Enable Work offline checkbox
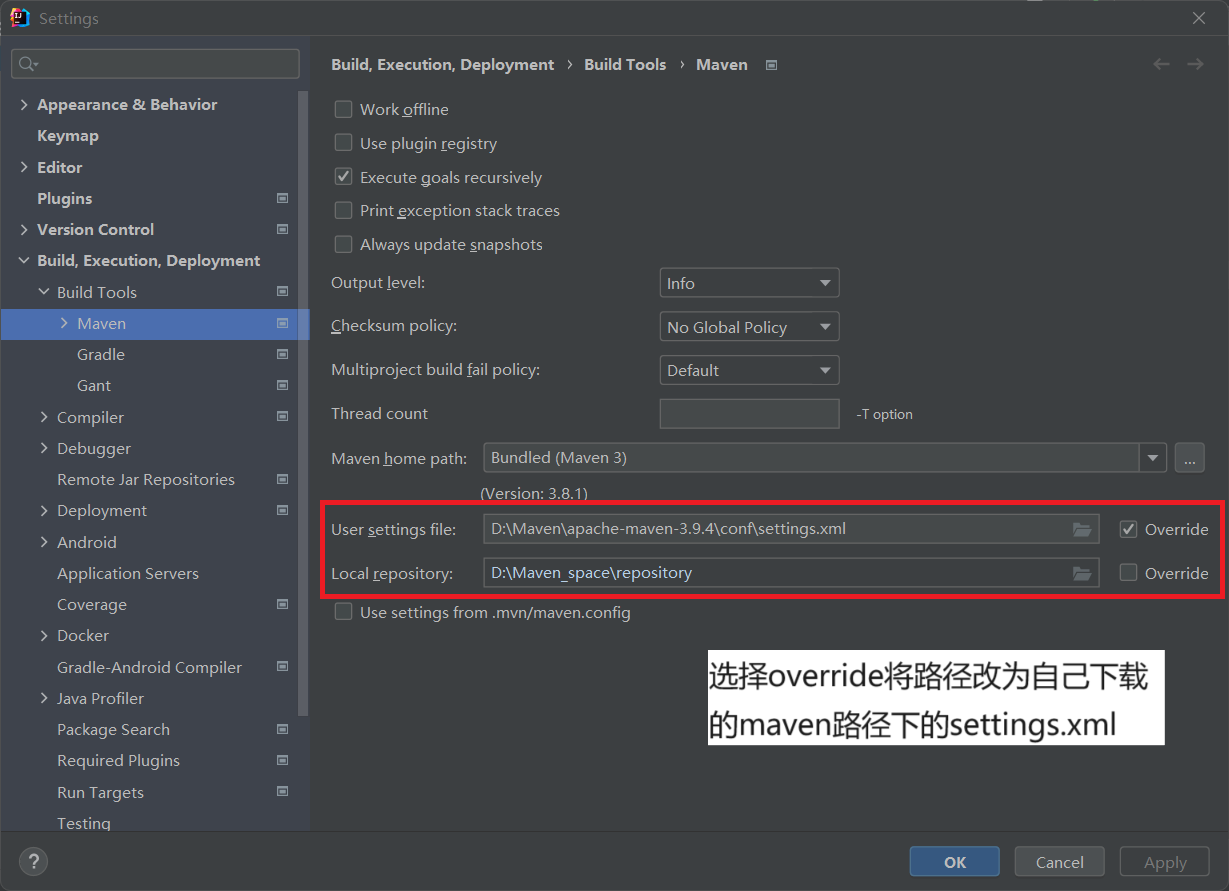Screen dimensions: 1229x891 click(343, 109)
